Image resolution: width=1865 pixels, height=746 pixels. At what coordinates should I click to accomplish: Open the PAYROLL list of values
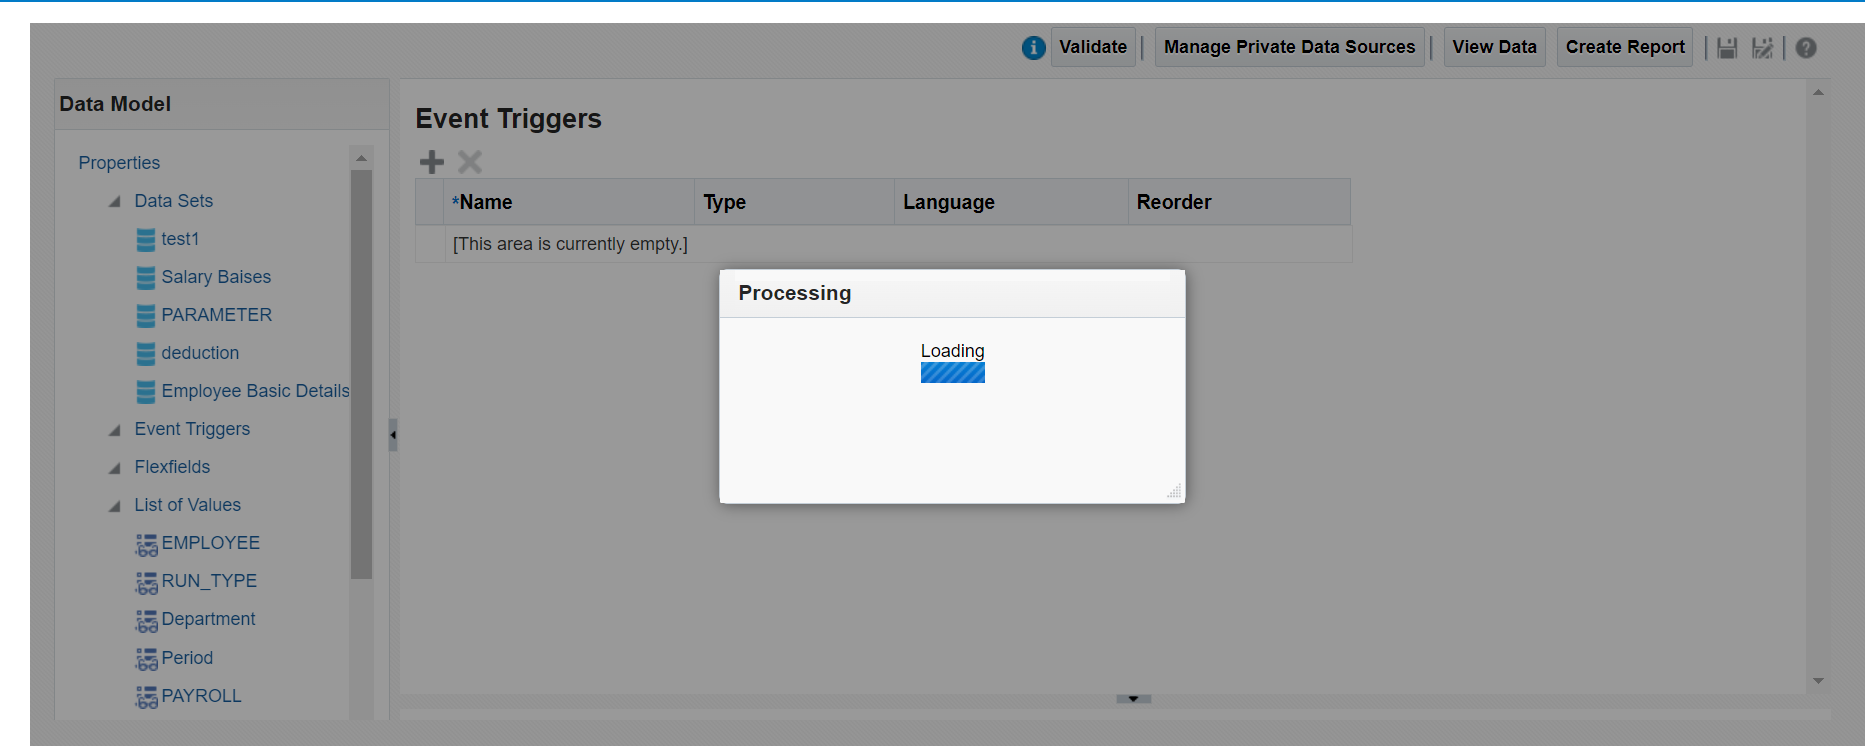201,696
